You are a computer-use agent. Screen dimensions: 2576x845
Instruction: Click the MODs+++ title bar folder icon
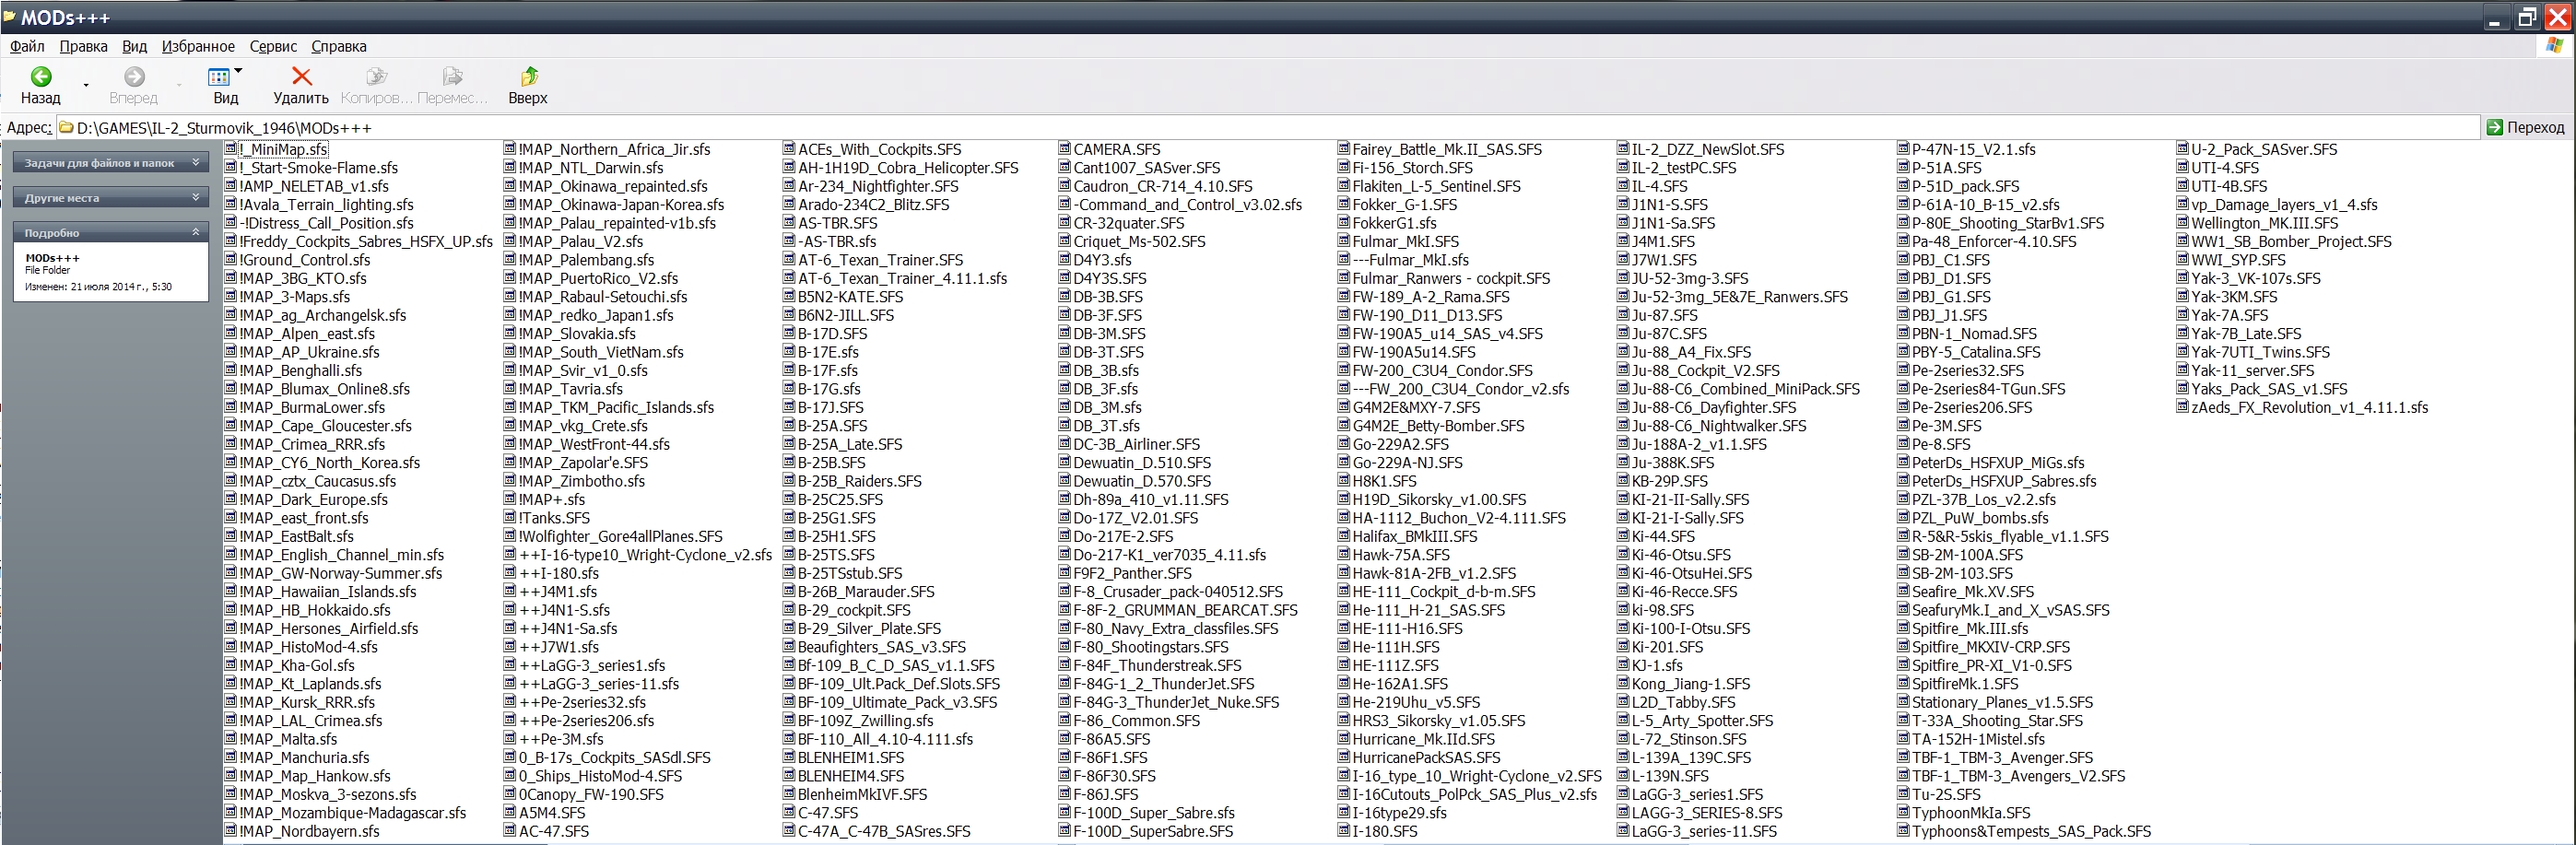[x=9, y=16]
